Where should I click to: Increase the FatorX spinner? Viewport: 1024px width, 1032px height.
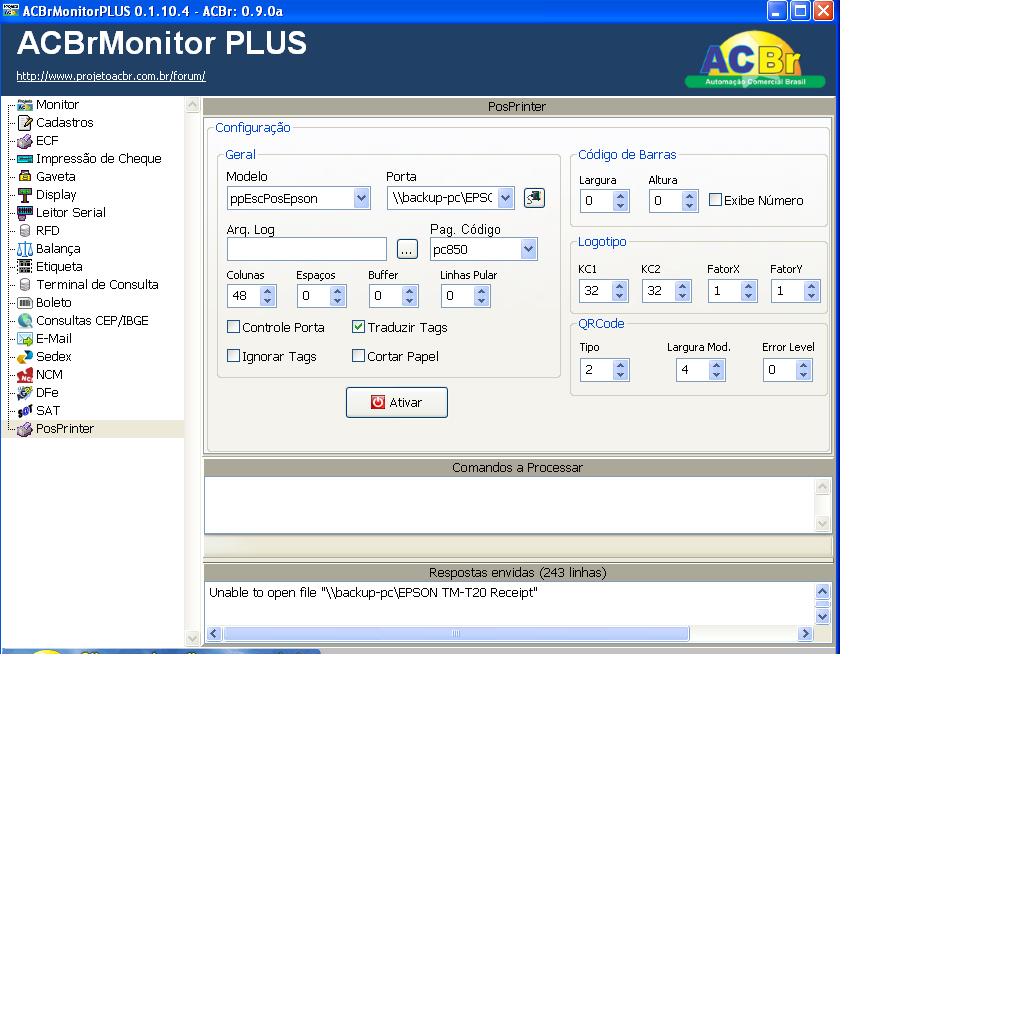click(x=748, y=286)
